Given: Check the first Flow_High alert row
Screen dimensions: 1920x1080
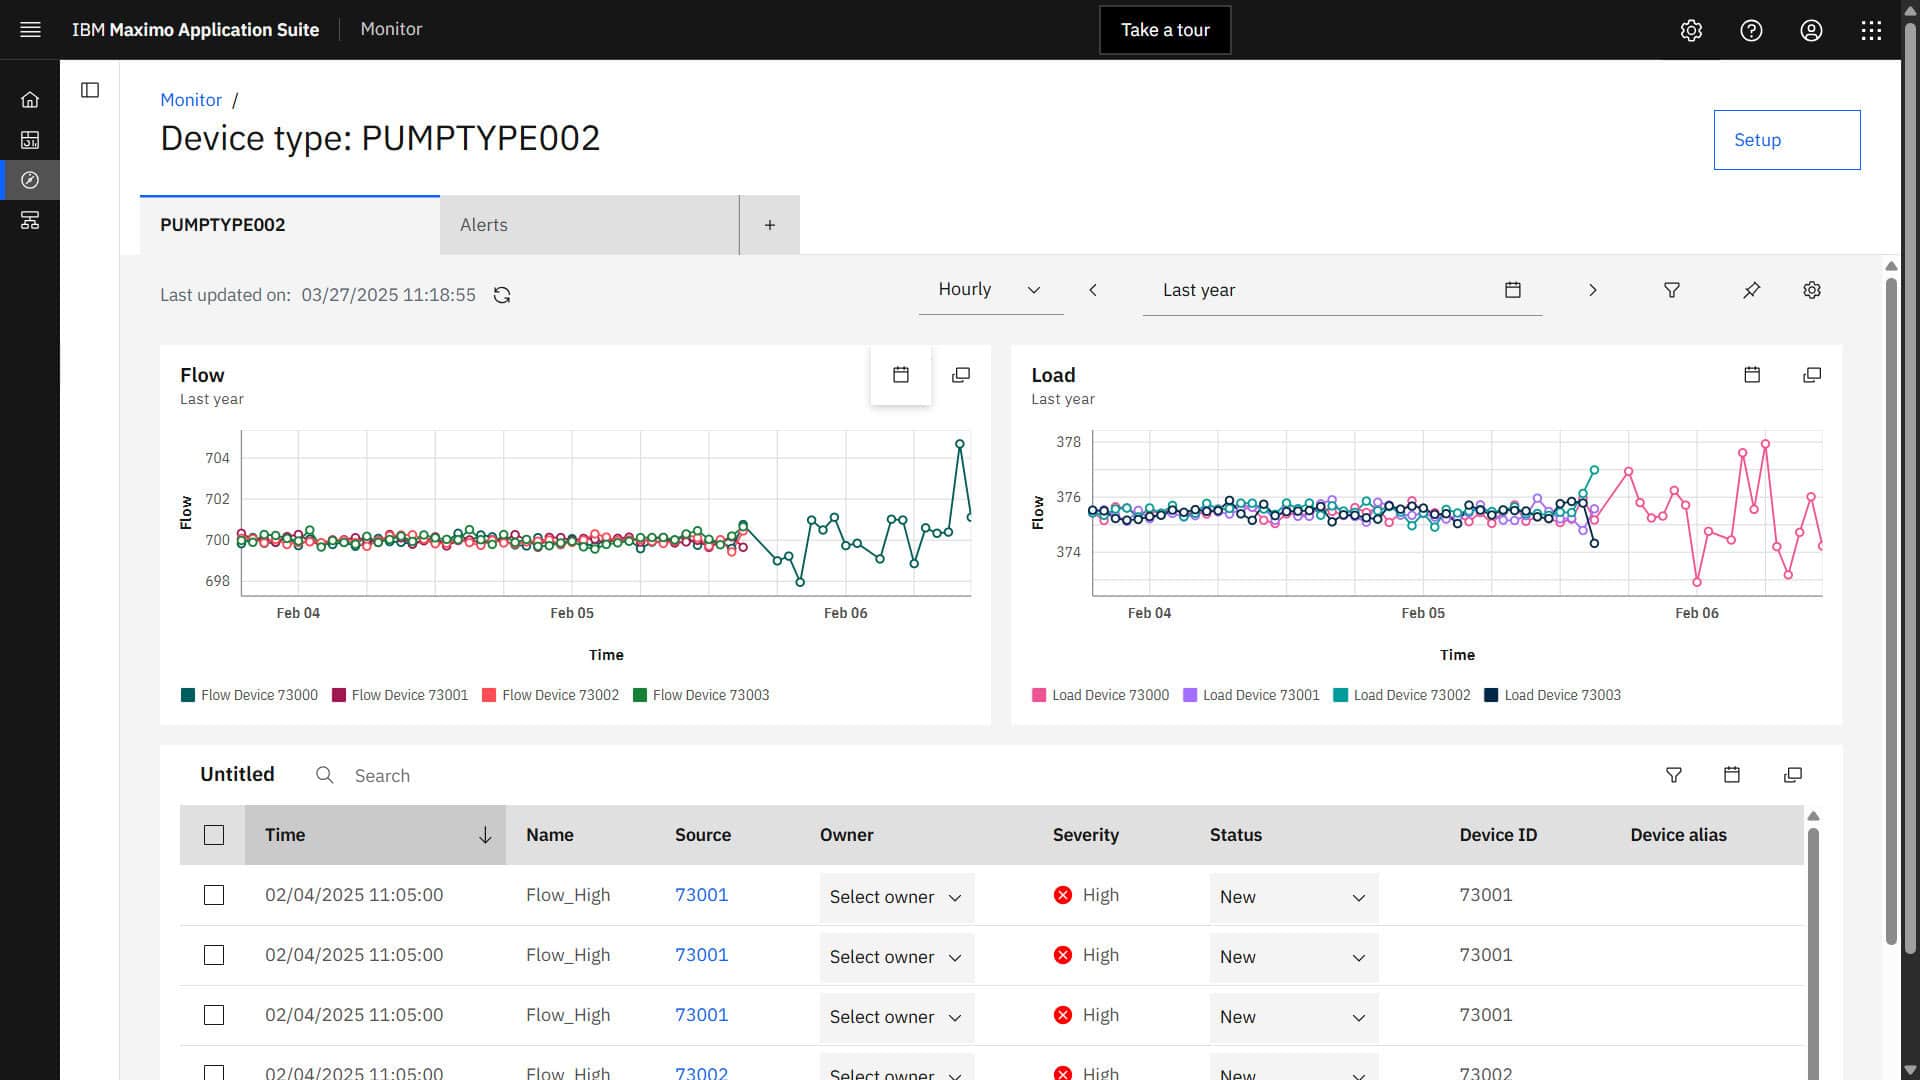Looking at the screenshot, I should (214, 895).
